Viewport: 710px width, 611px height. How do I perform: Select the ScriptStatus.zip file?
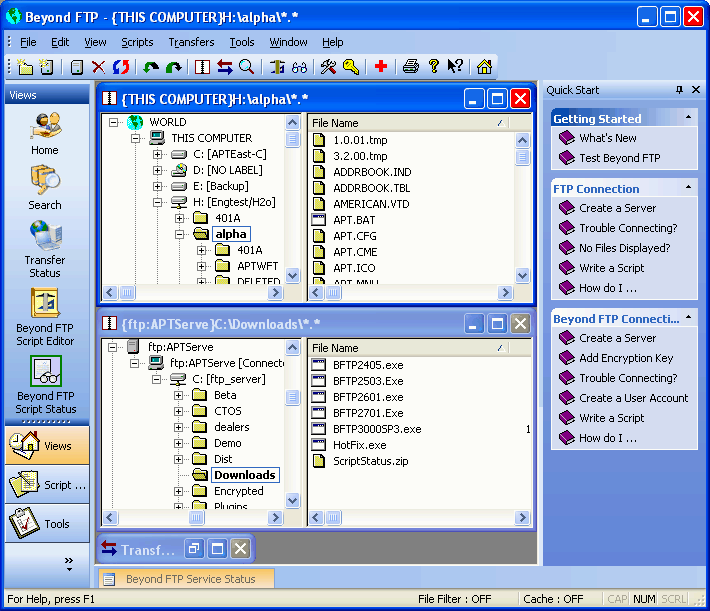pyautogui.click(x=370, y=461)
